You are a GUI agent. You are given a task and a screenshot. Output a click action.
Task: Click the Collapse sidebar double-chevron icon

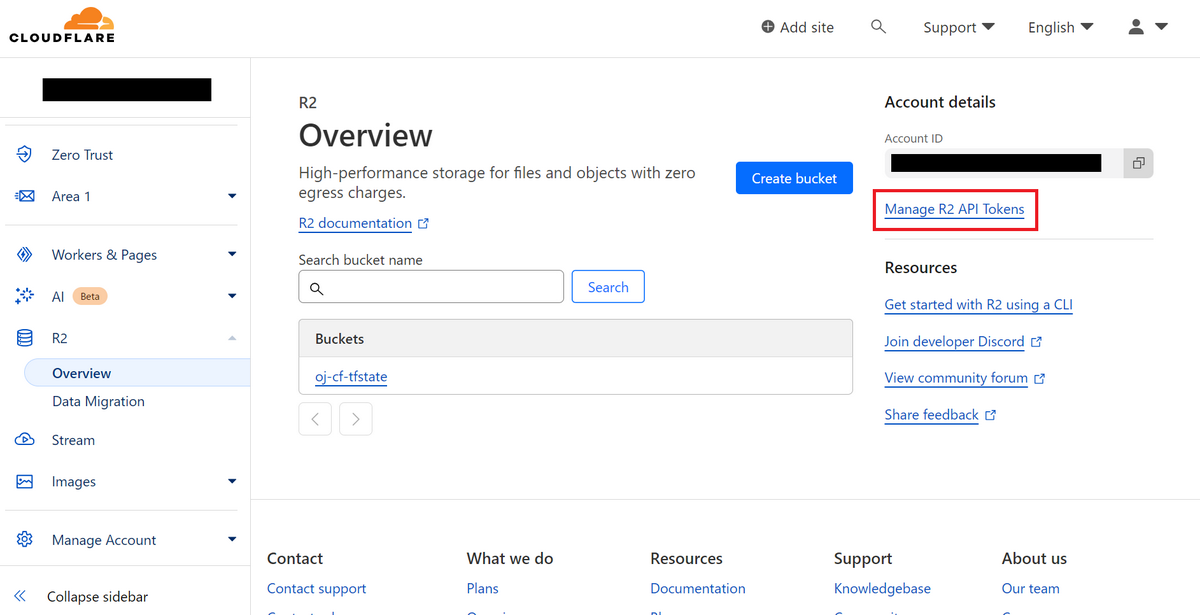(21, 597)
